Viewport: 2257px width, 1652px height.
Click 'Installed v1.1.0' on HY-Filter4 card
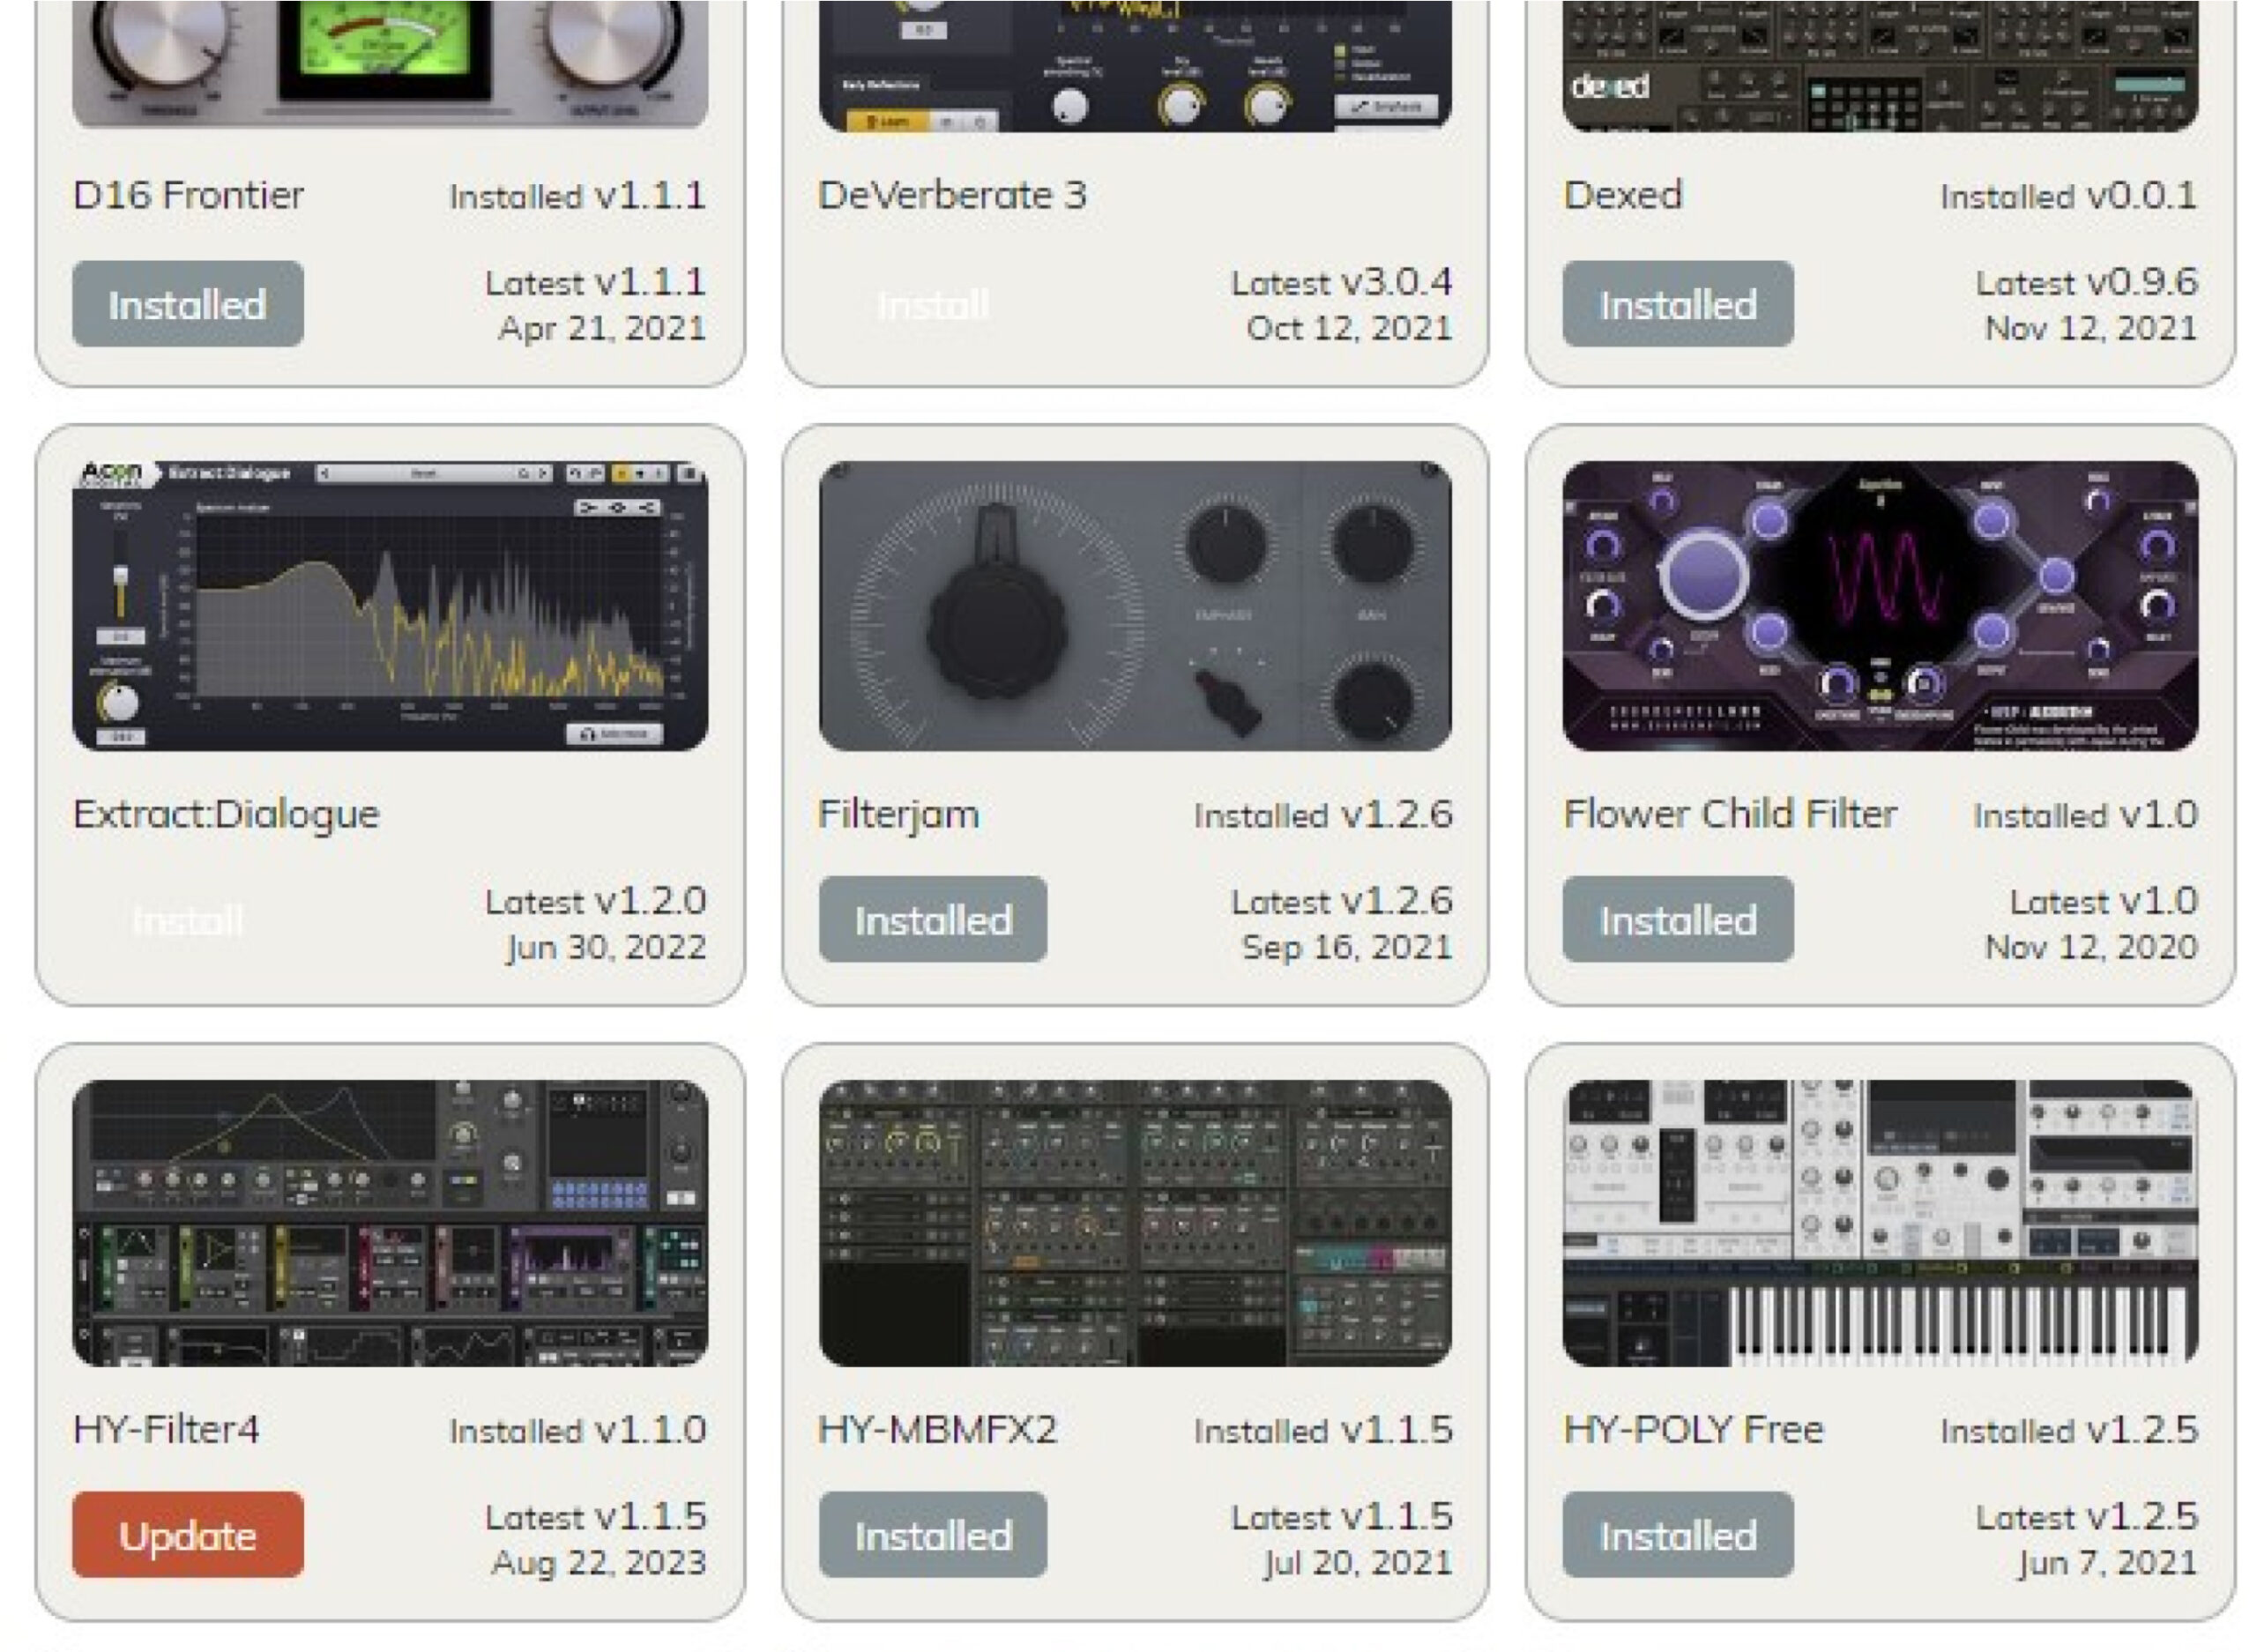[578, 1430]
